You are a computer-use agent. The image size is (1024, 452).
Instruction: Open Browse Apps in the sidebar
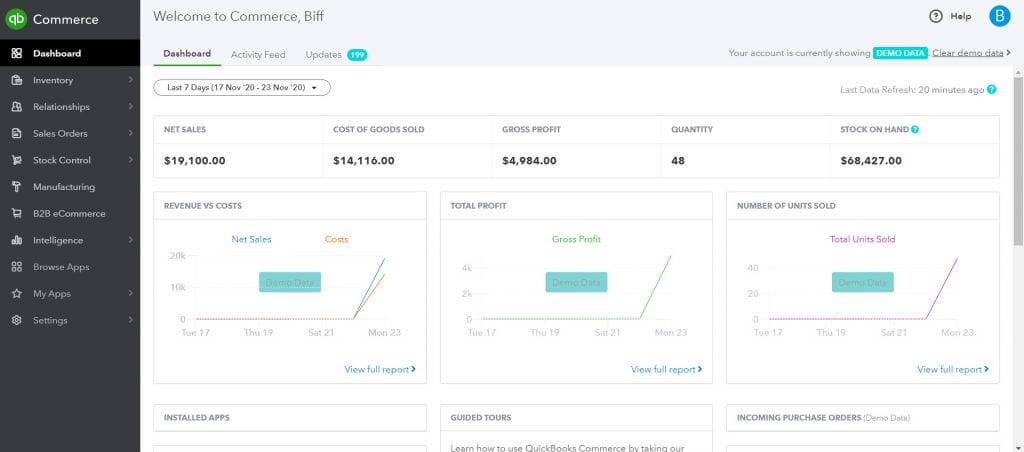[70, 267]
